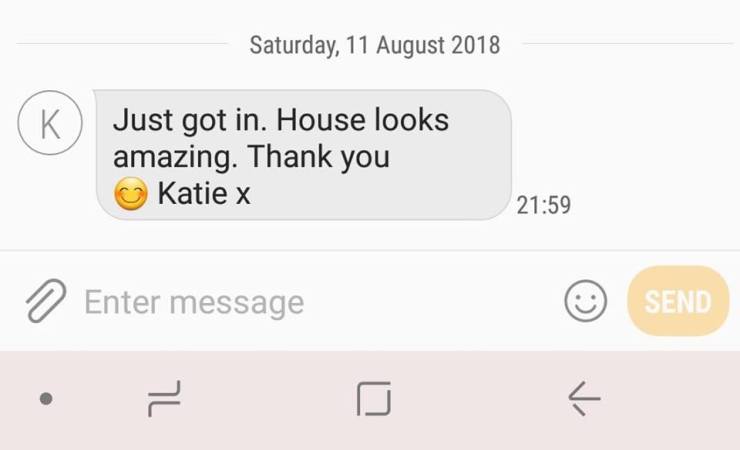Tap the square home navigation icon
This screenshot has height=450, width=740.
tap(374, 399)
